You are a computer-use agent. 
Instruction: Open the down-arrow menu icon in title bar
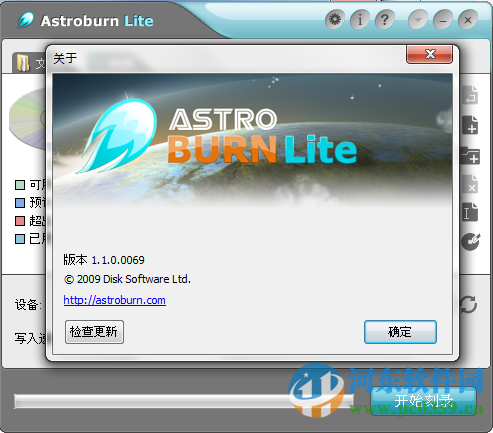point(418,20)
